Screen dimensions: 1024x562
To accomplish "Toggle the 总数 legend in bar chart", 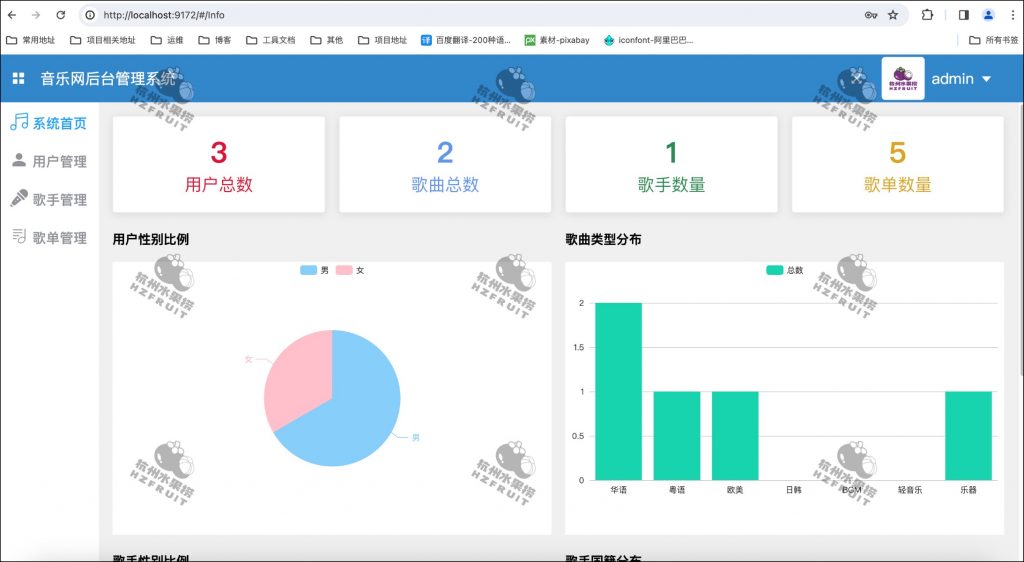I will click(784, 270).
